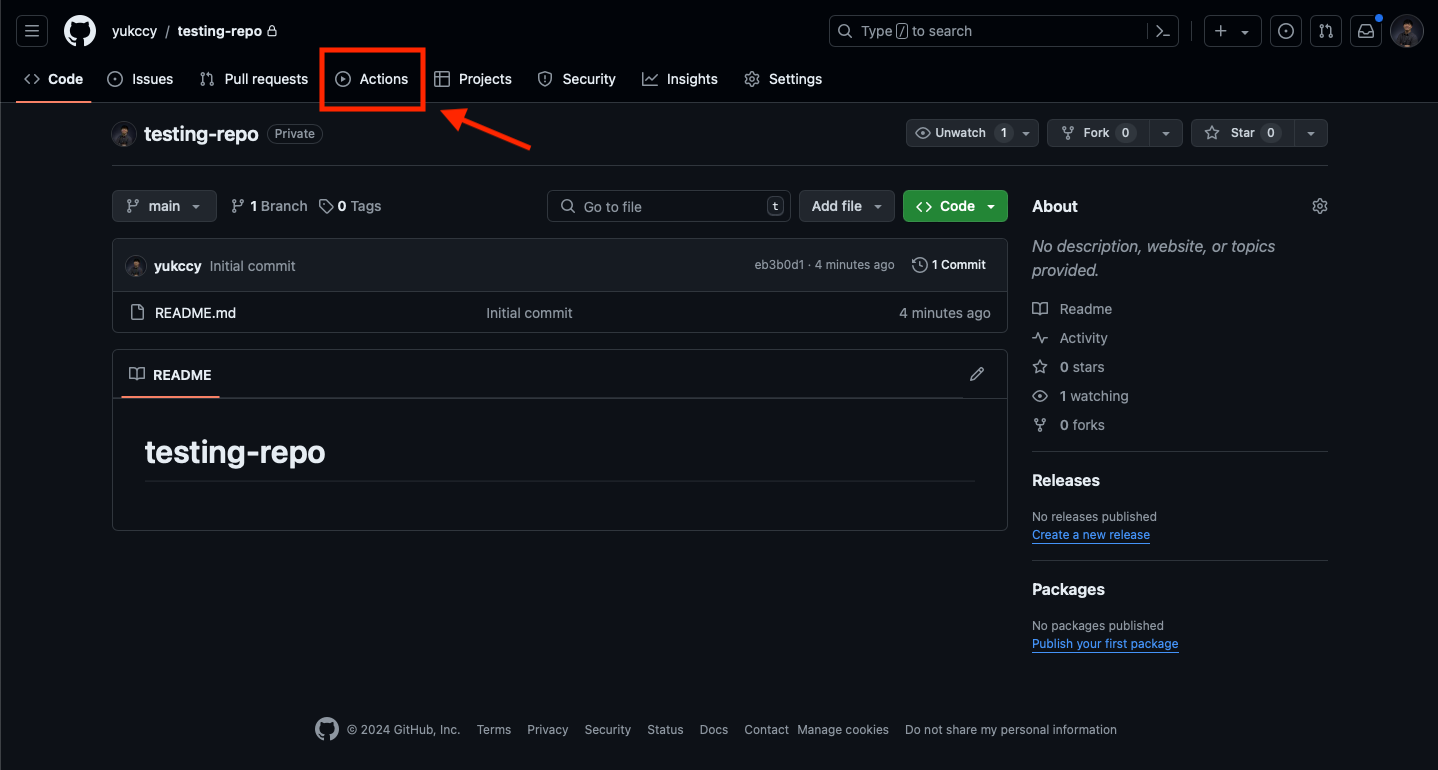Screen dimensions: 1438x770
Task: Focus the Type / to search field
Action: pyautogui.click(x=988, y=31)
